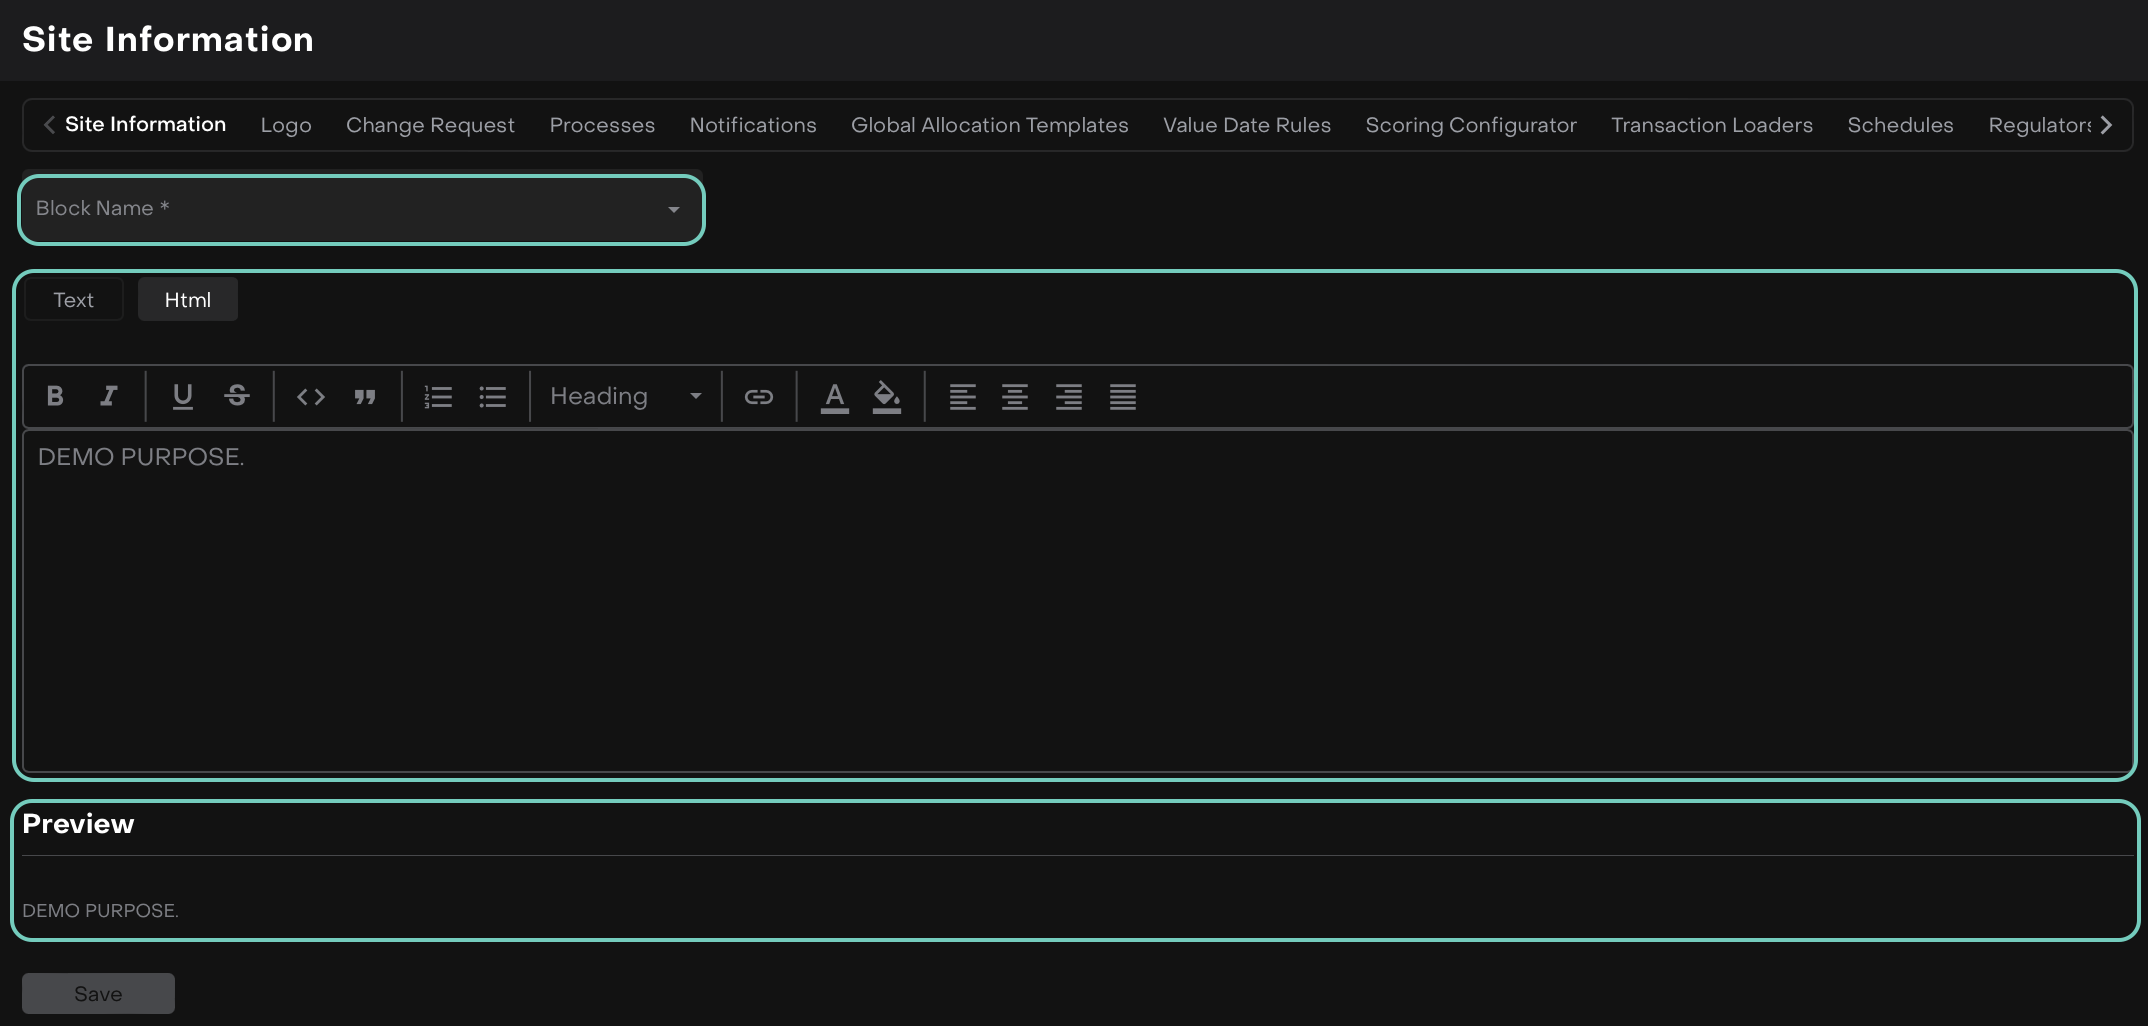Image resolution: width=2148 pixels, height=1026 pixels.
Task: Switch editor to Text mode
Action: tap(73, 300)
